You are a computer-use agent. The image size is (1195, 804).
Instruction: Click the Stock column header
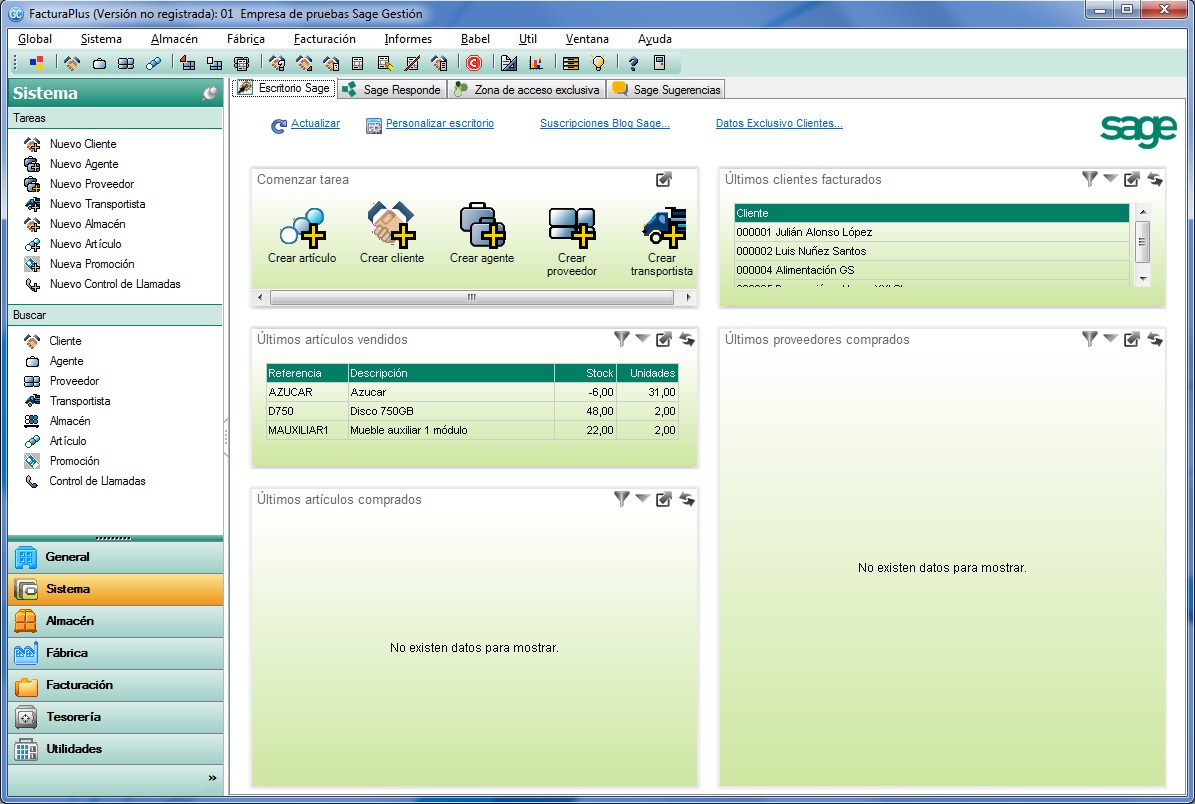point(585,373)
